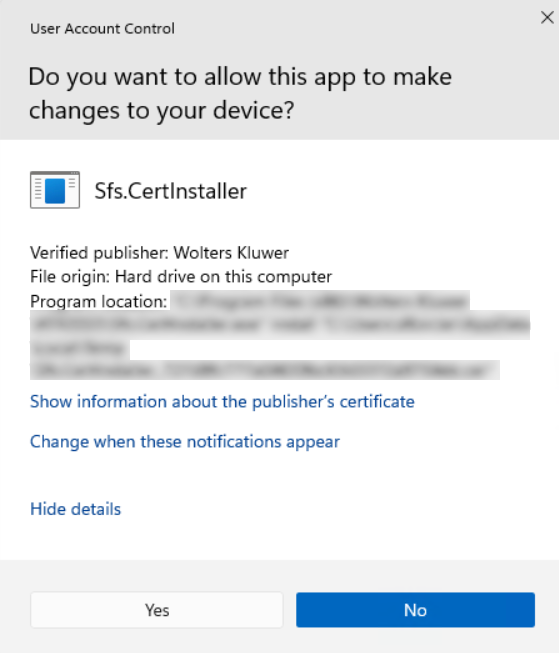Click the word 'certificate' in the publisher link
Viewport: 559px width, 653px height.
[x=377, y=401]
